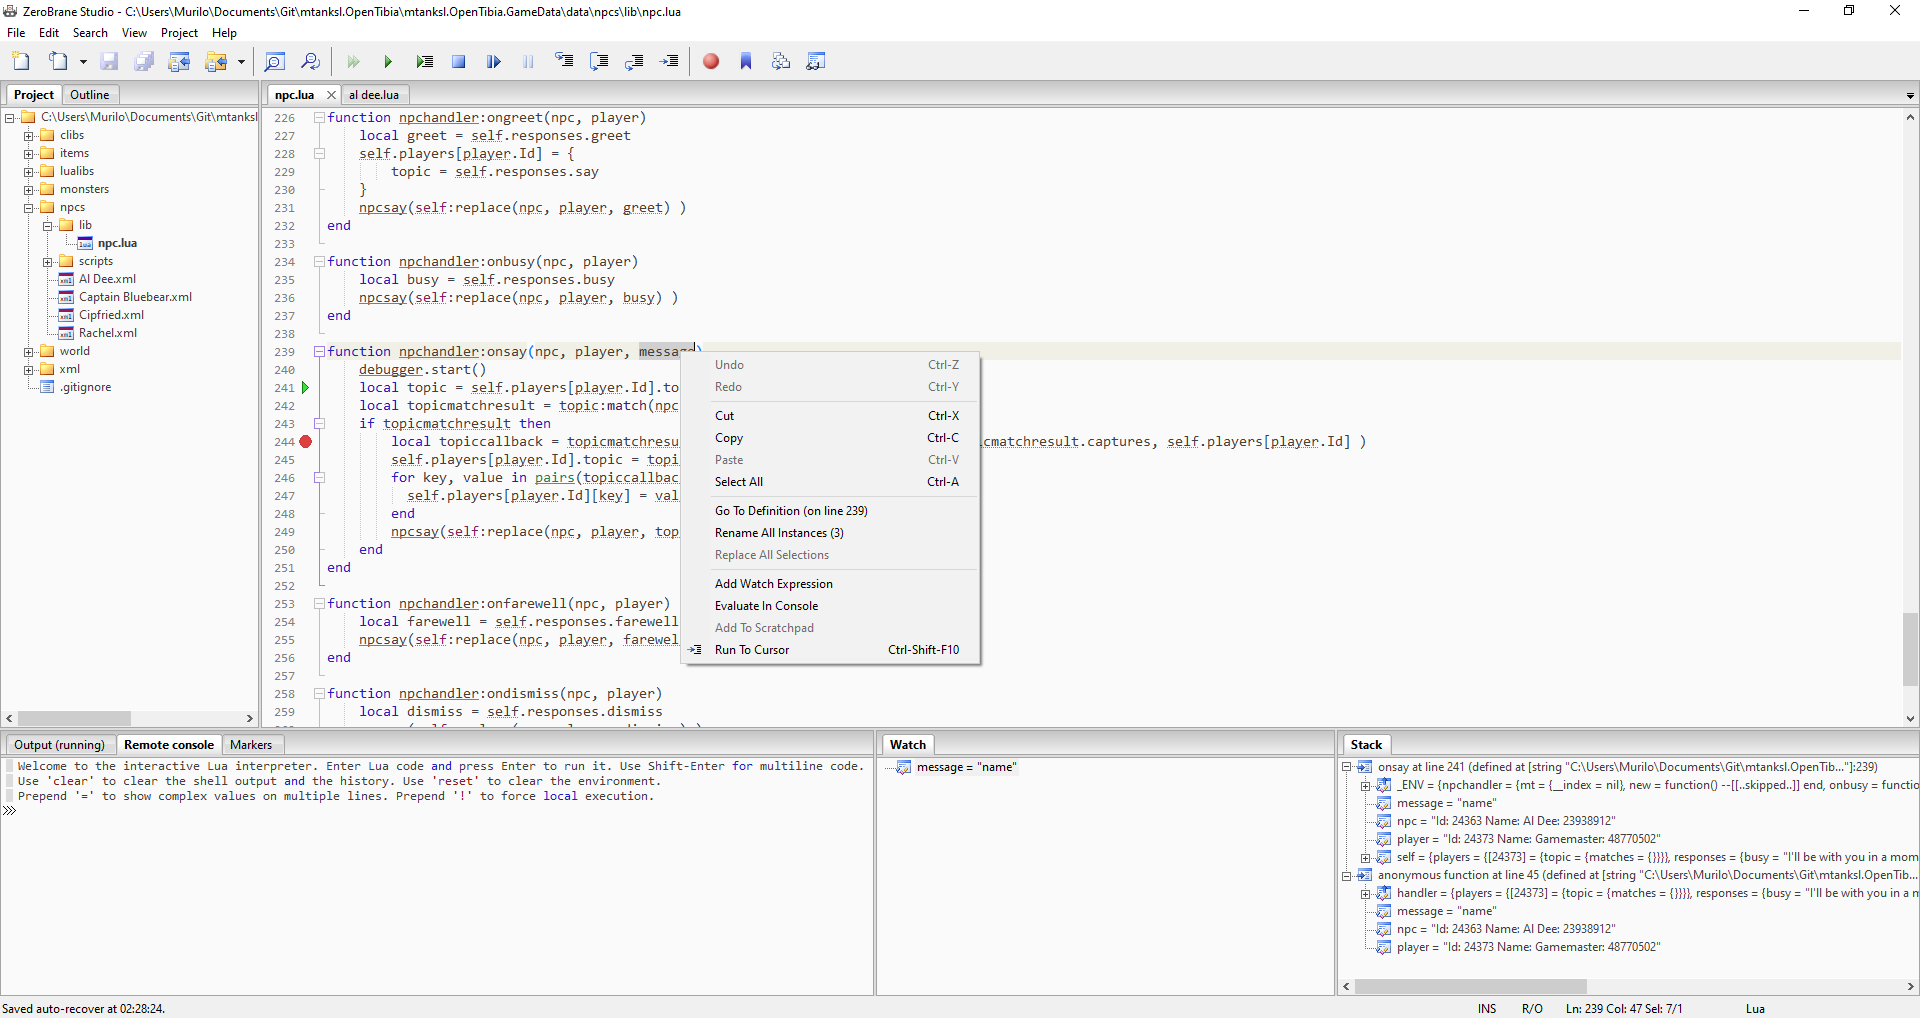
Task: Collapse the lib folder in the project tree
Action: pos(48,225)
